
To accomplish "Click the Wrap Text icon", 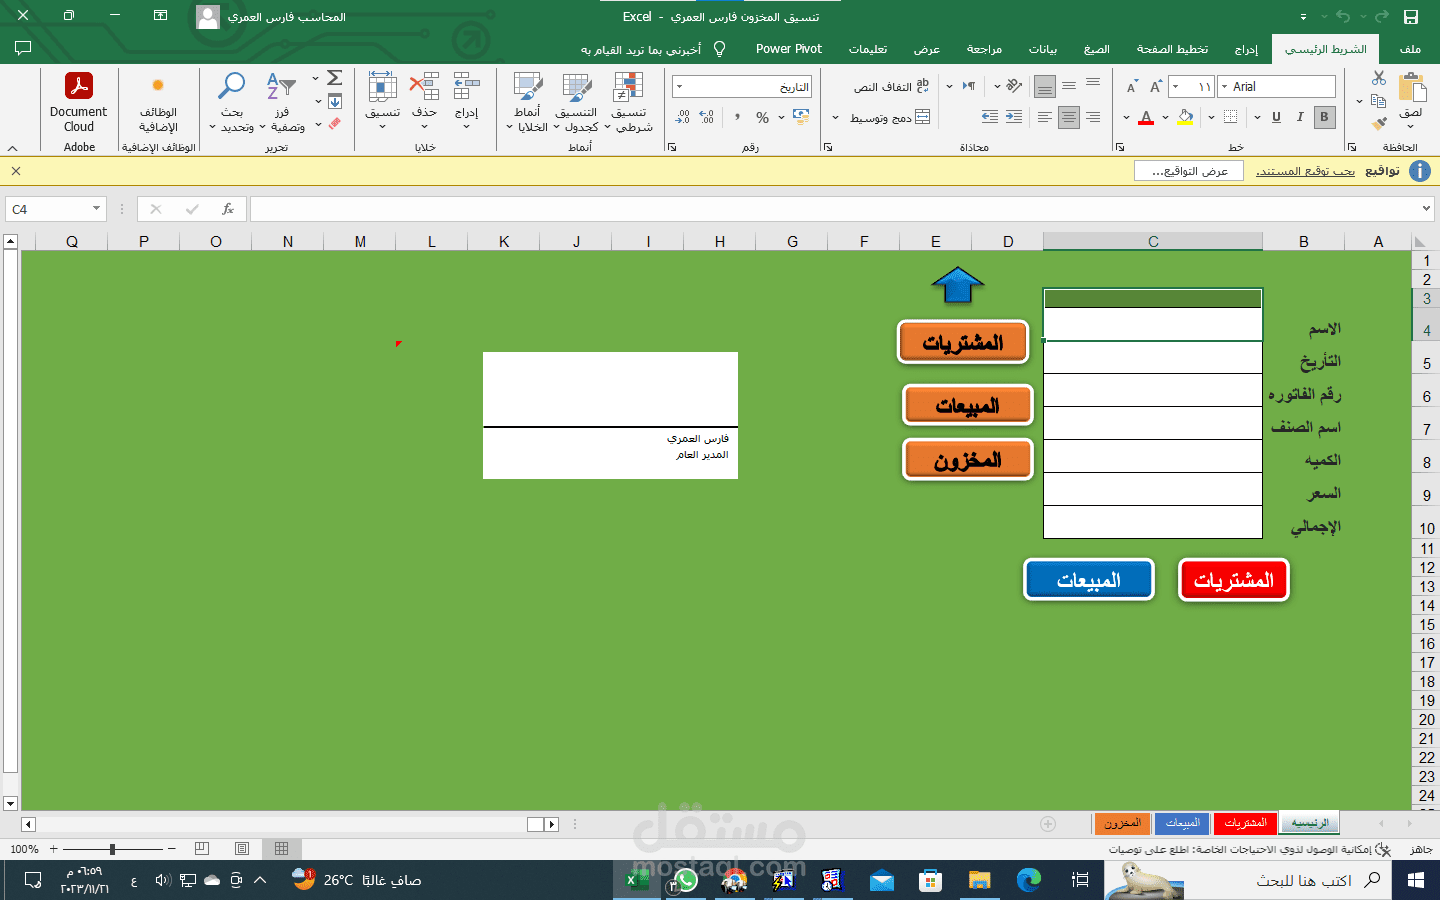I will click(922, 87).
